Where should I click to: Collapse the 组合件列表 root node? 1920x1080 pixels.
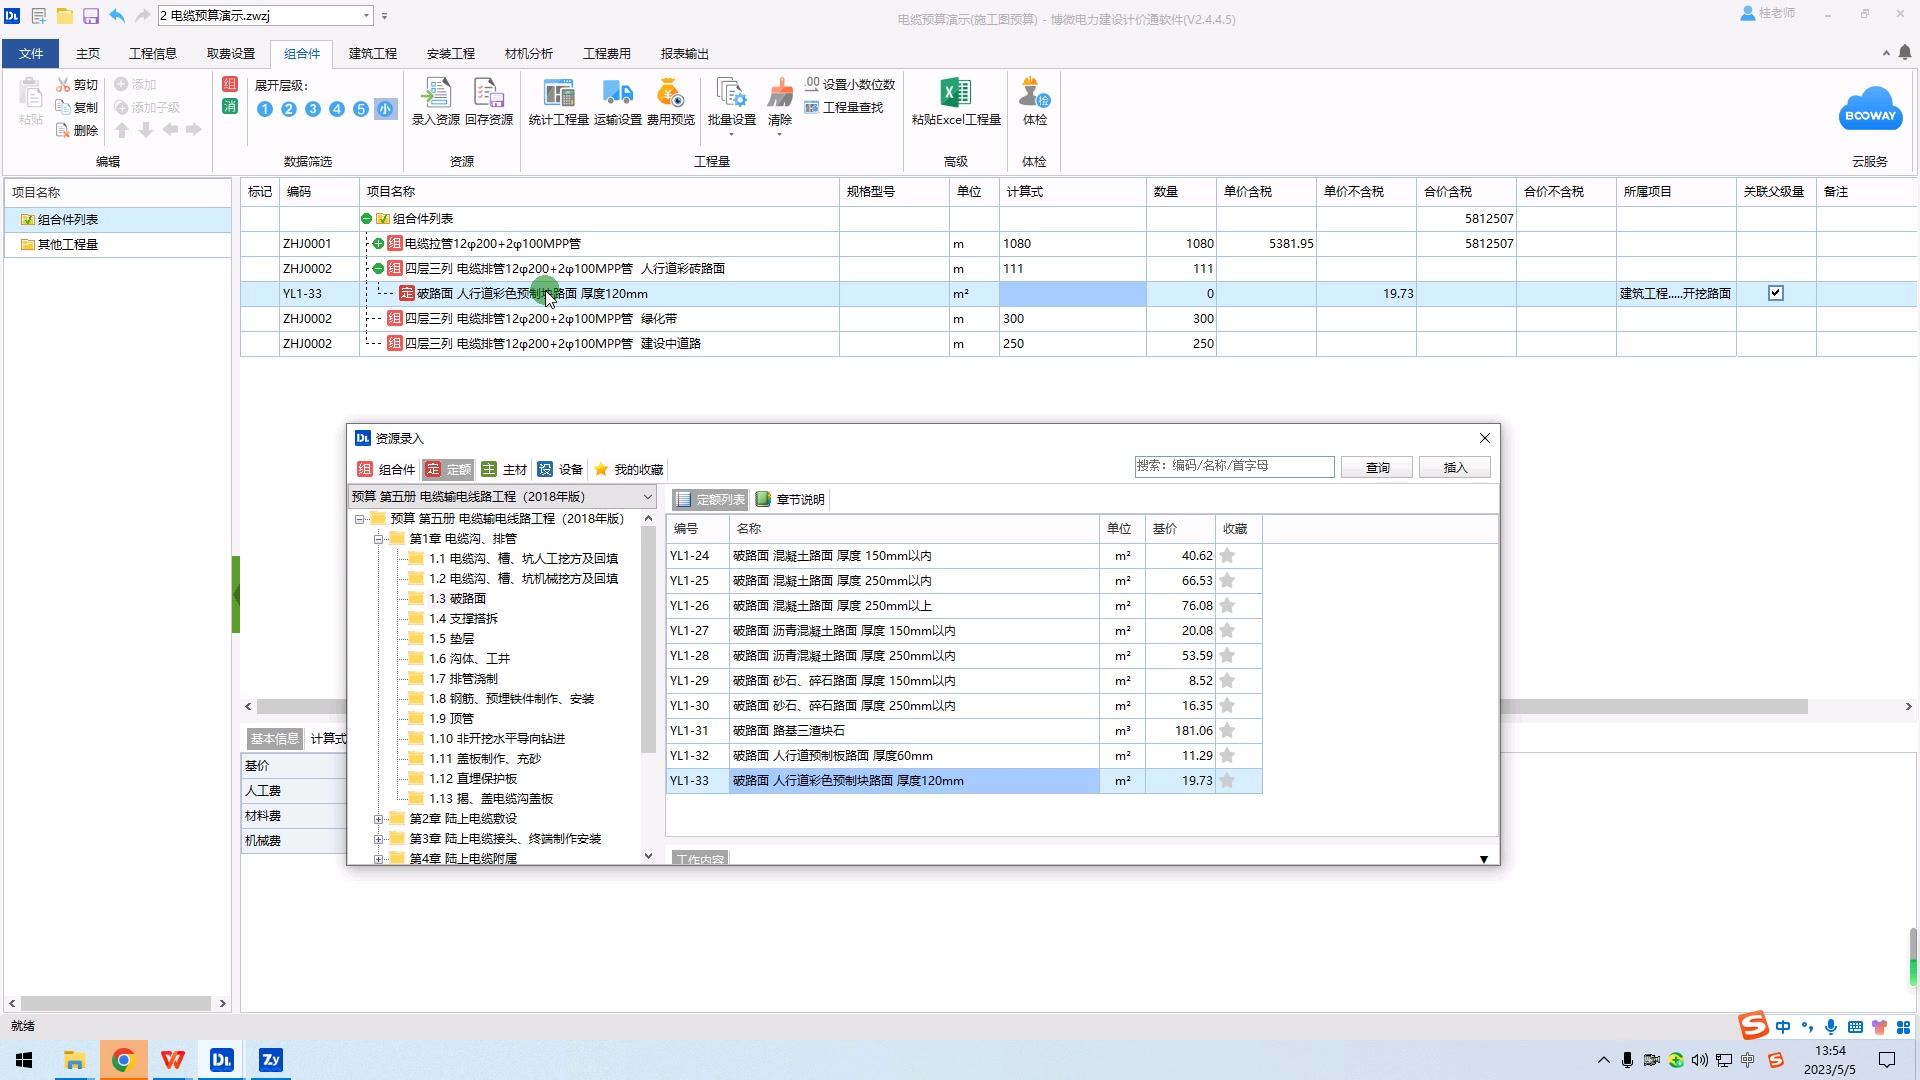coord(366,219)
